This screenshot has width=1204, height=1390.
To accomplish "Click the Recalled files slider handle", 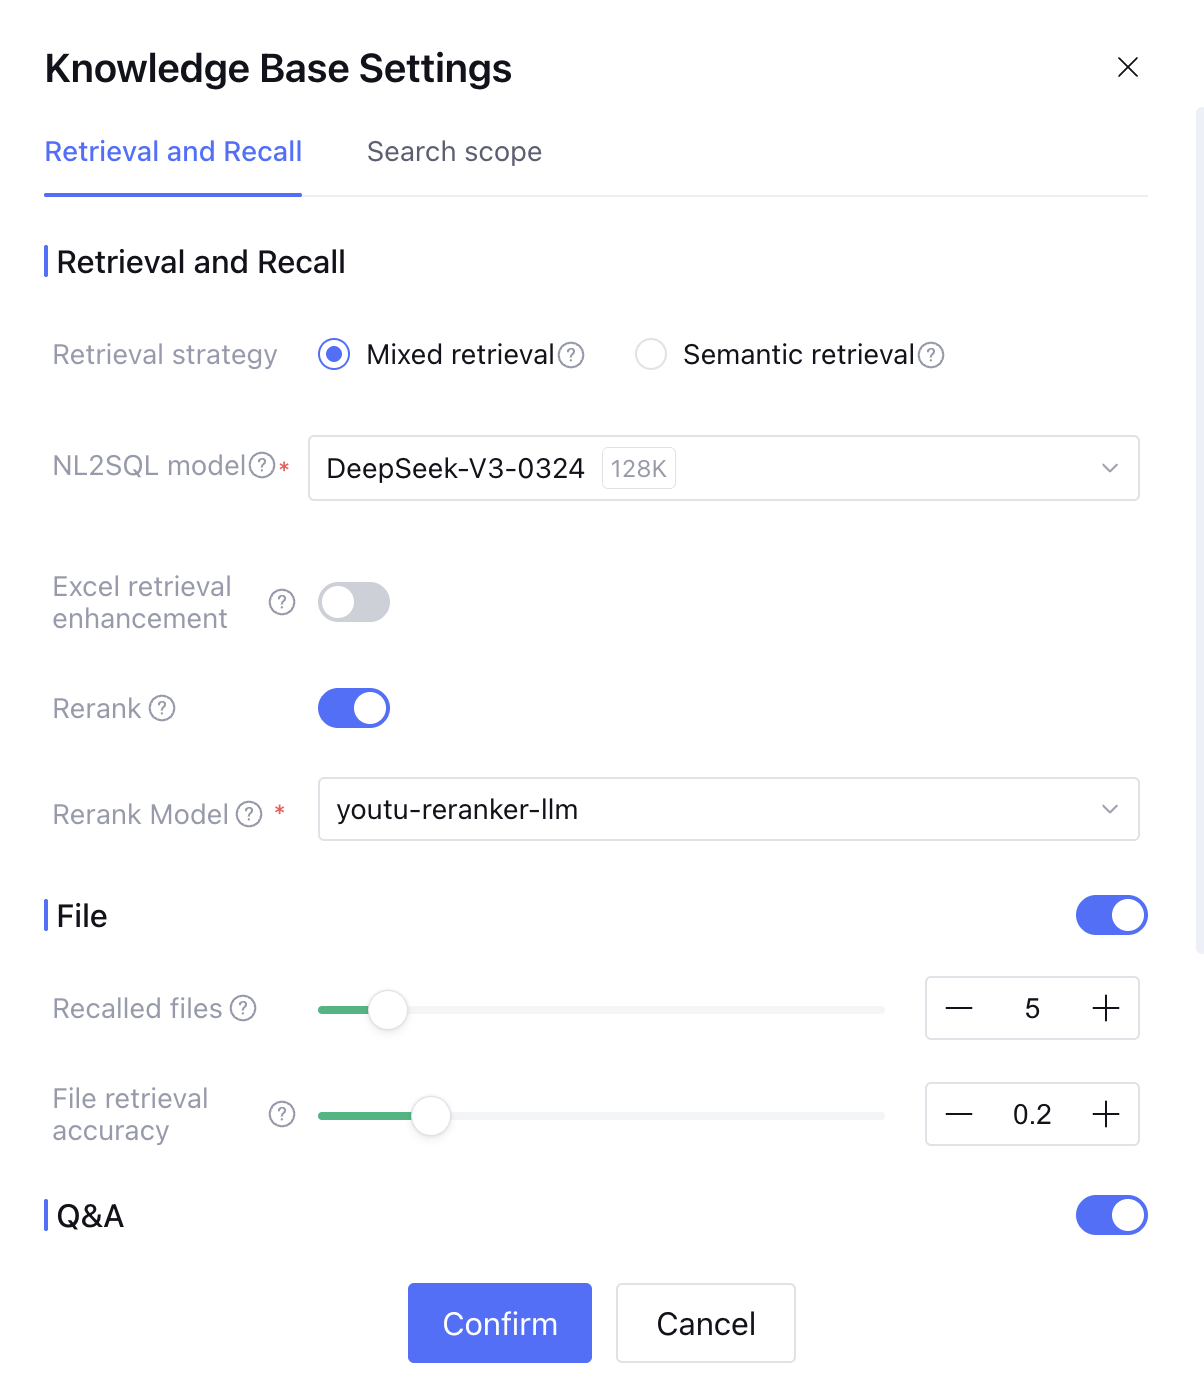I will [388, 1009].
